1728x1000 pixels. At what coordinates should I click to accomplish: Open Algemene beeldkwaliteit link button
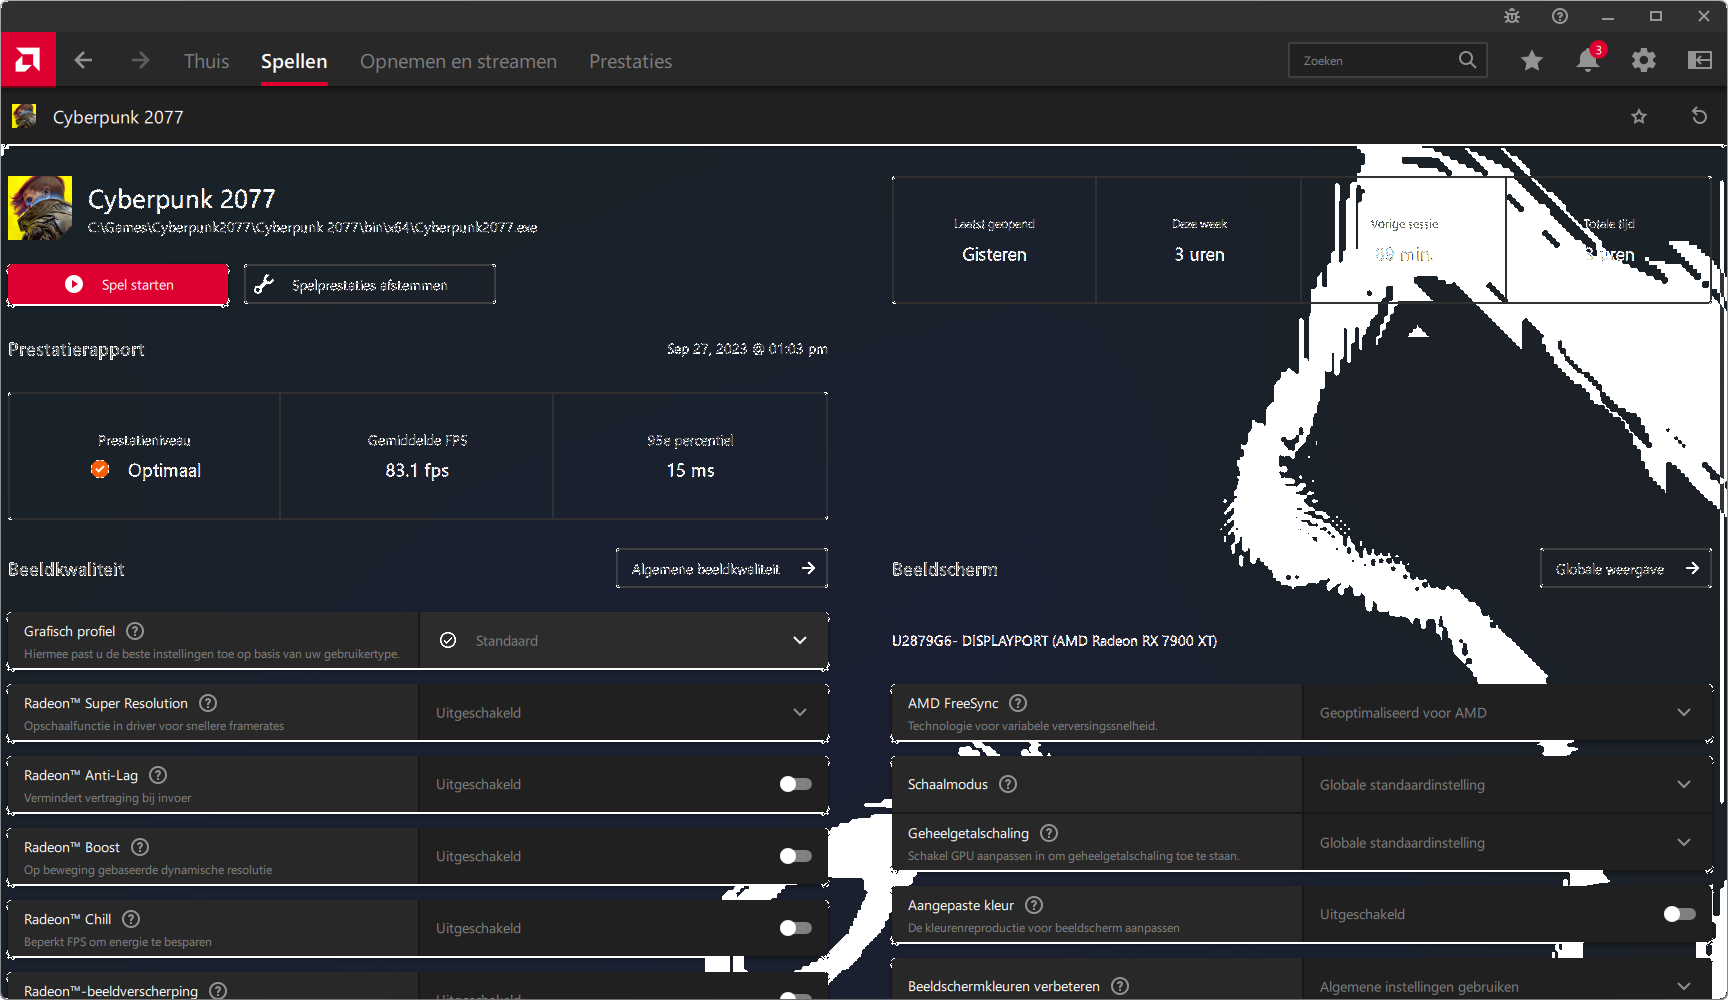(722, 568)
